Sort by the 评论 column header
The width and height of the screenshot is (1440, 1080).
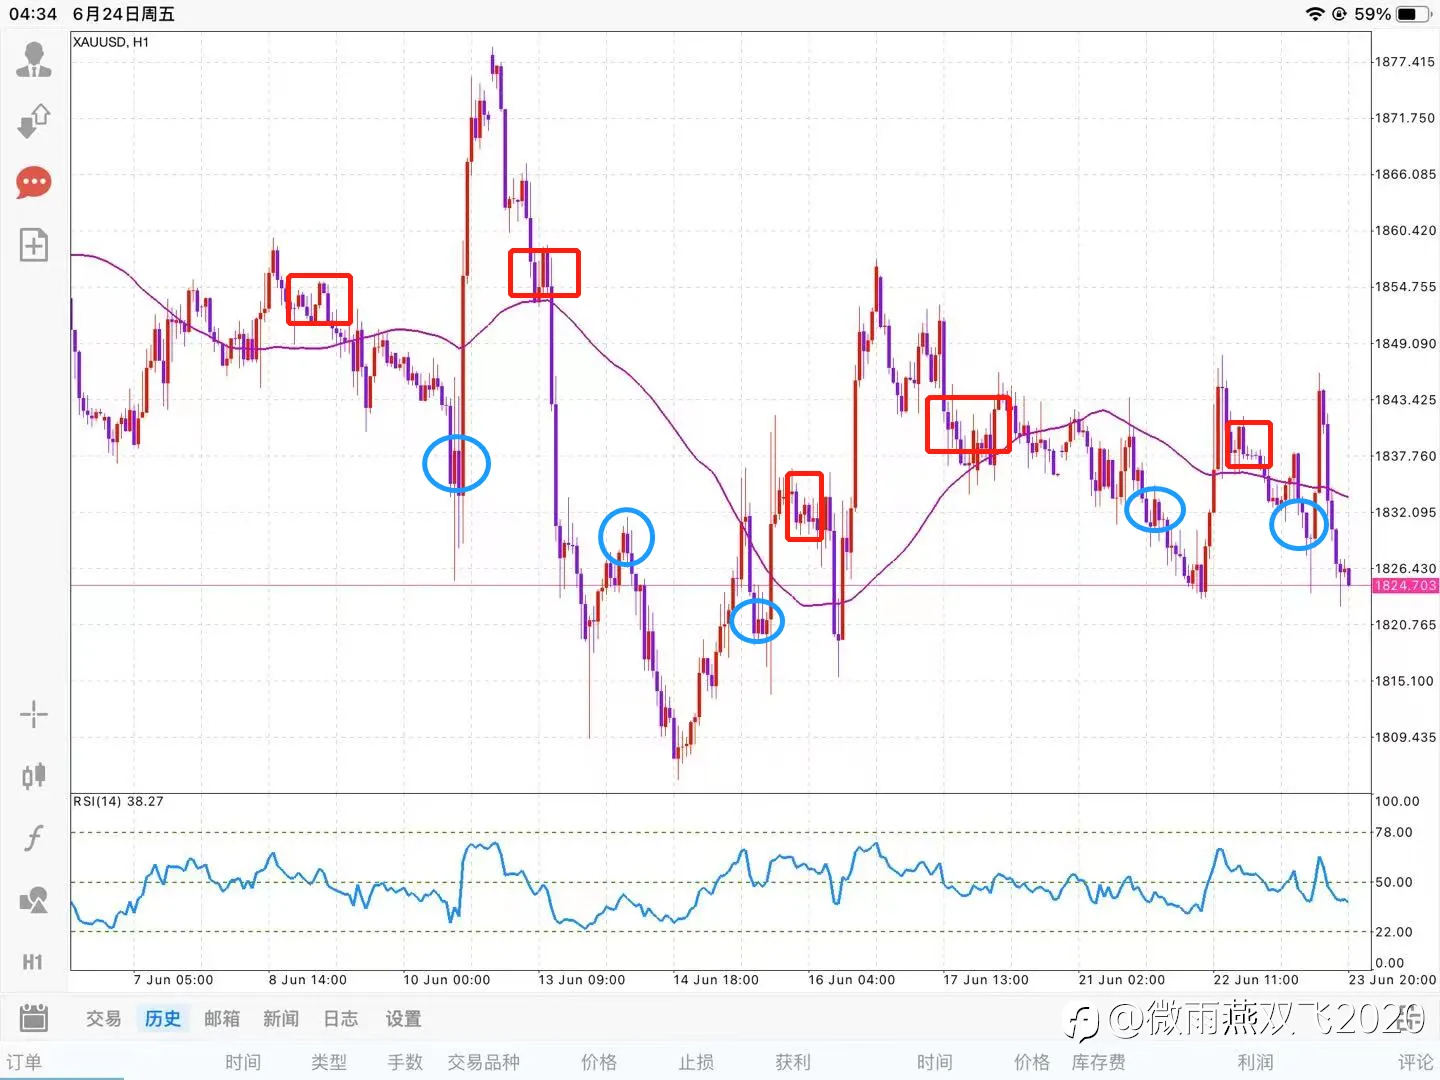pos(1416,1062)
